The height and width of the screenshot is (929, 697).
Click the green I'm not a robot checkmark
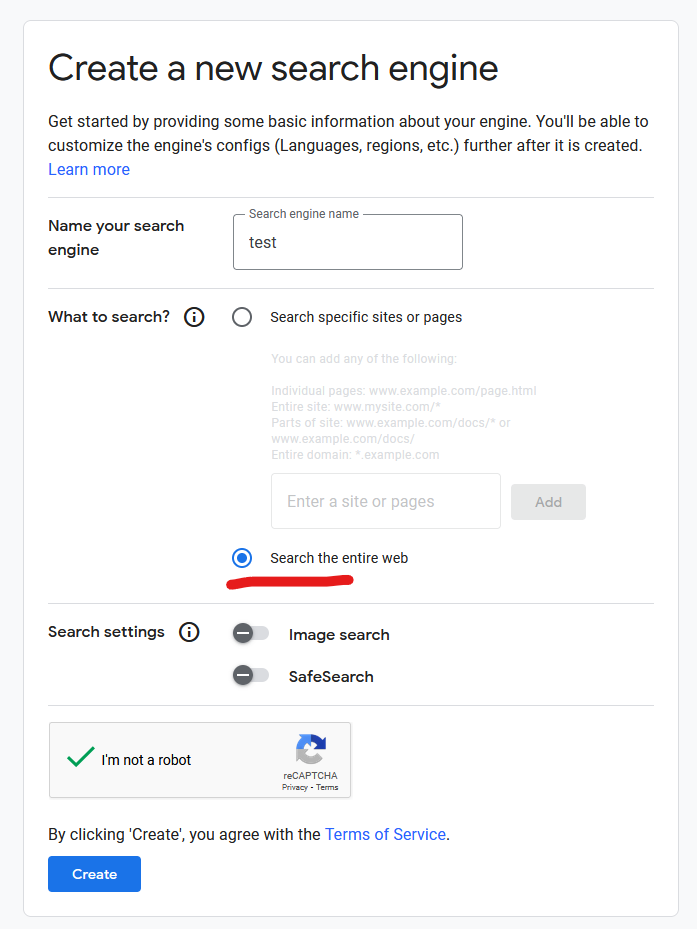tap(81, 758)
